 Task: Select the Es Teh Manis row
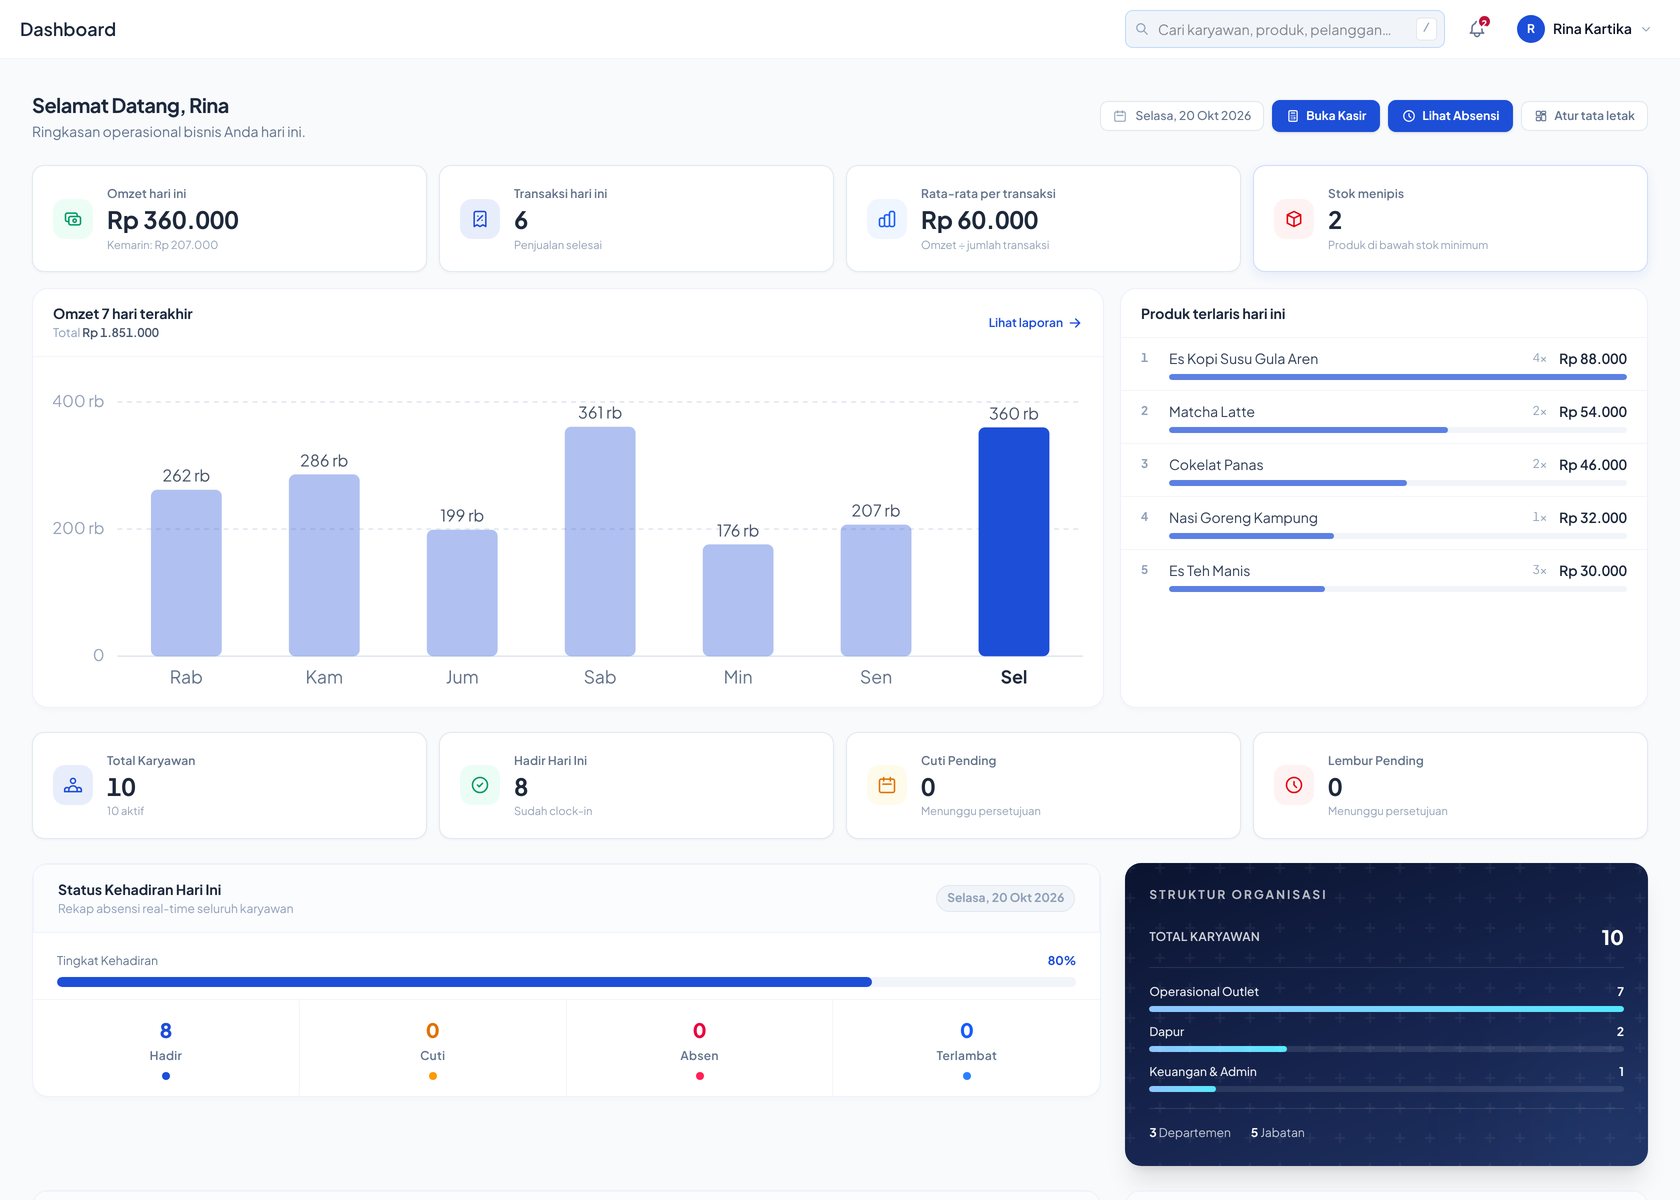[1384, 576]
